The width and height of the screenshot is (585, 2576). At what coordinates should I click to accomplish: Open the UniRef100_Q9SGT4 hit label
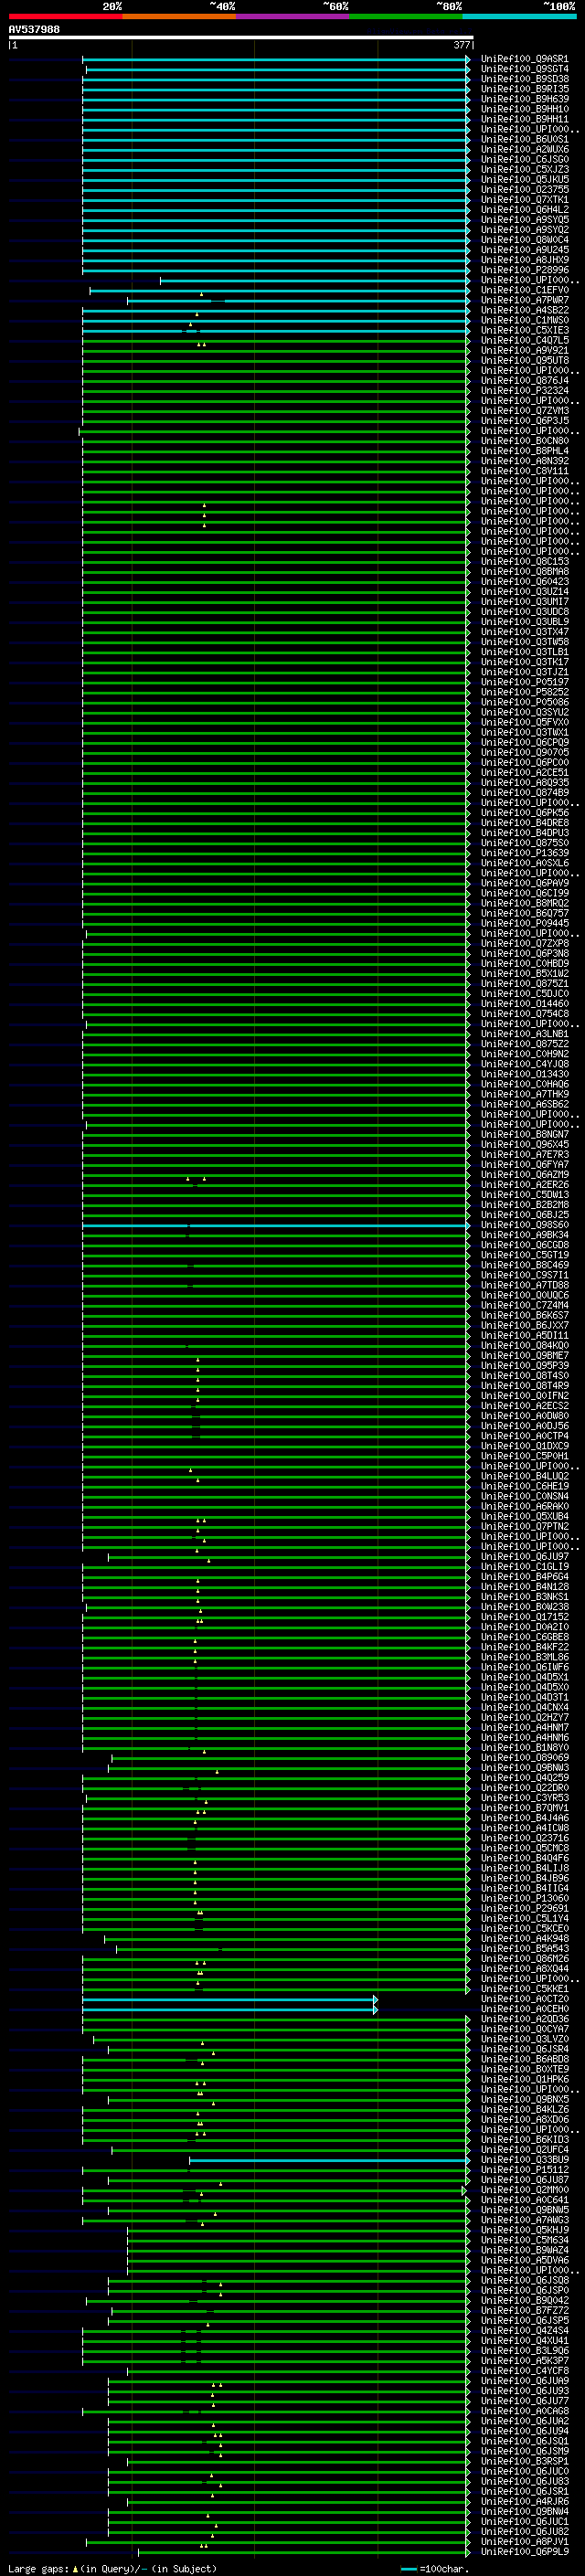pyautogui.click(x=525, y=69)
